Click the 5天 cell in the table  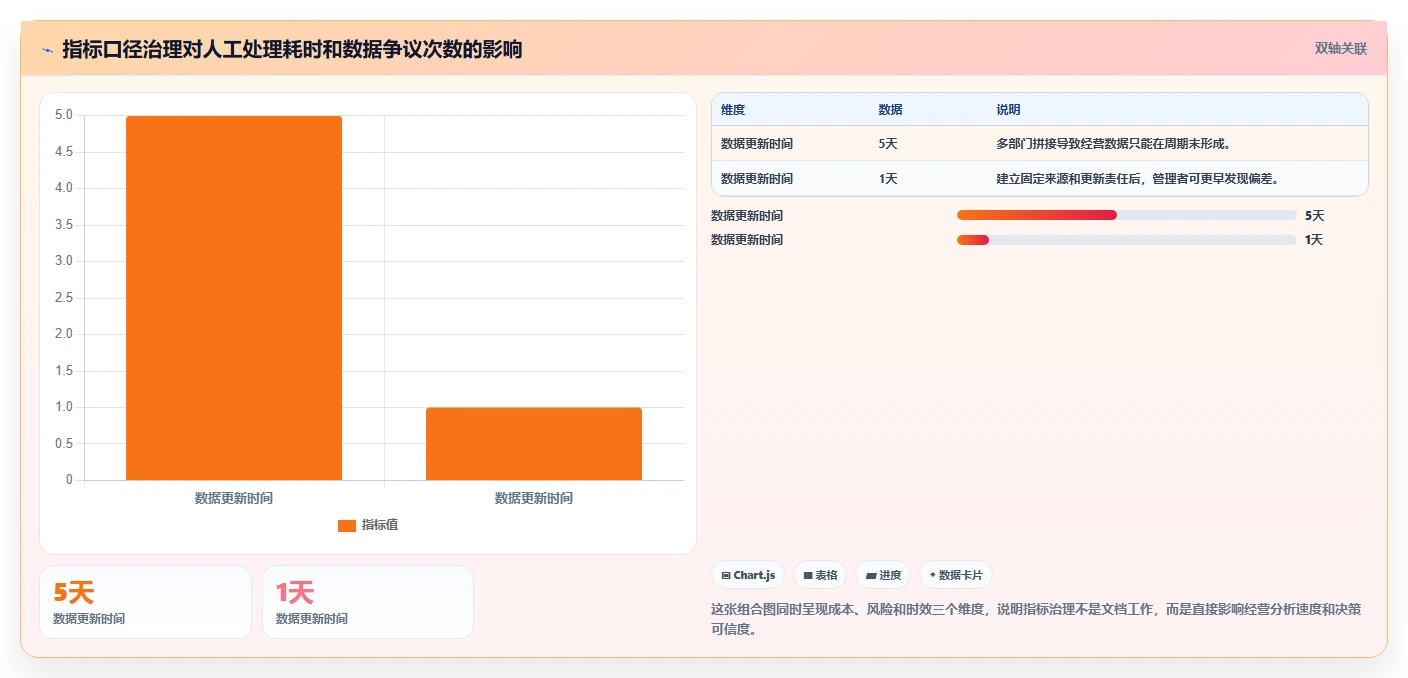pos(888,144)
